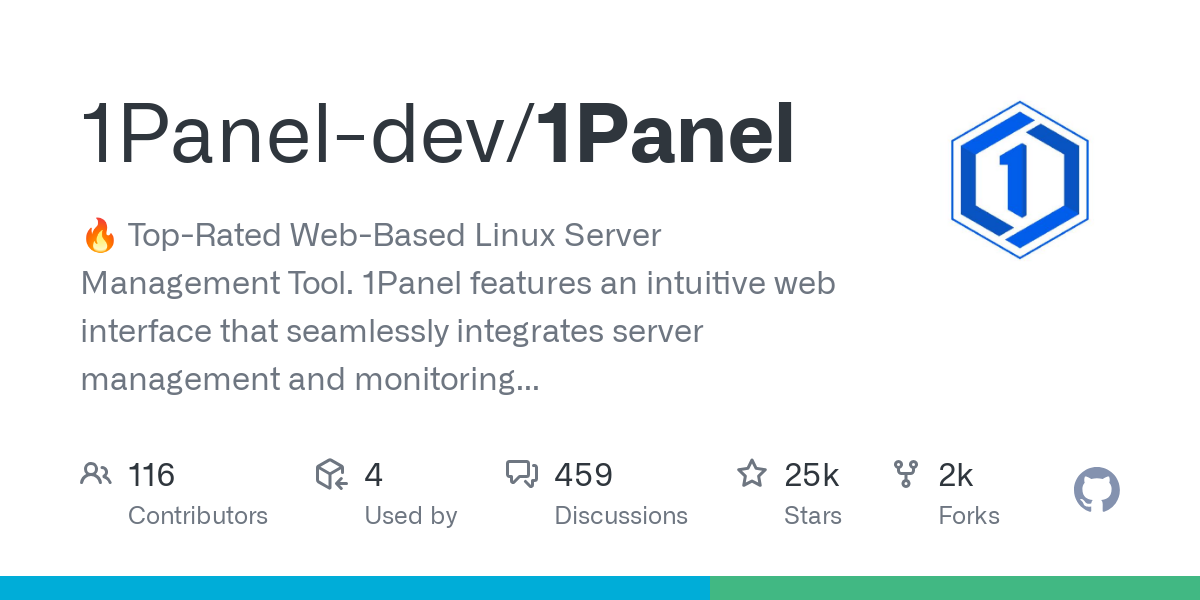This screenshot has height=600, width=1200.
Task: Click the Discussions label text
Action: click(x=621, y=516)
